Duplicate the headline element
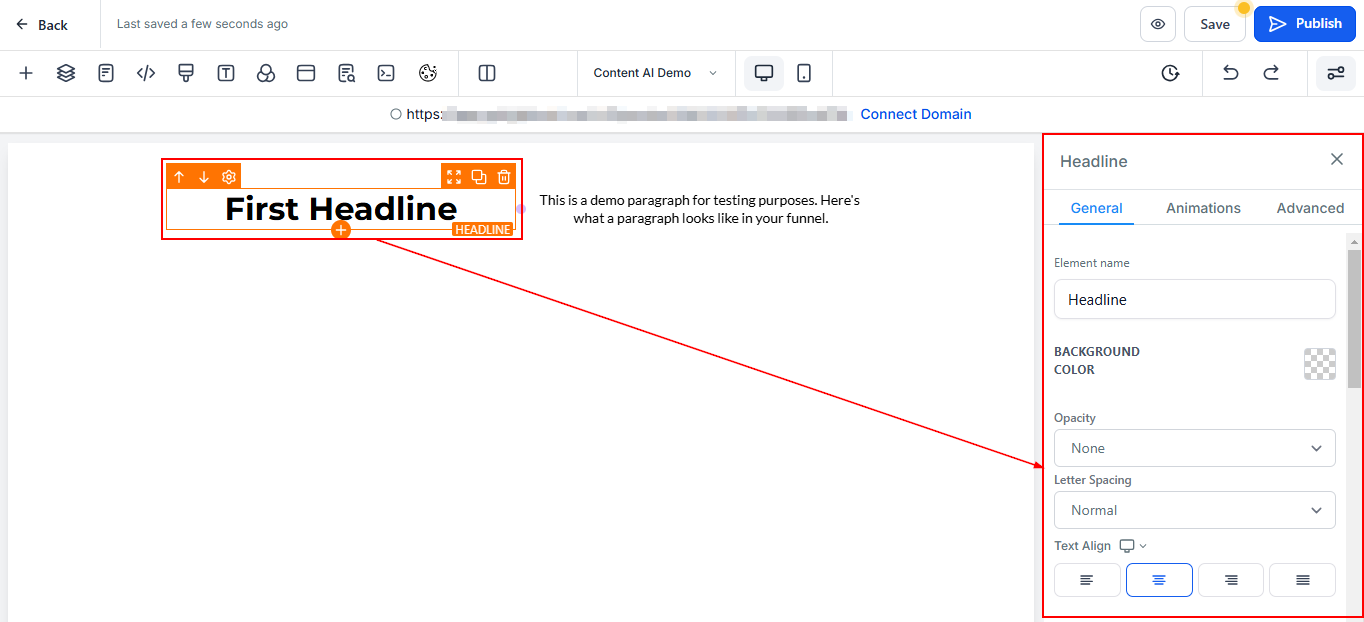Image resolution: width=1364 pixels, height=622 pixels. coord(479,177)
